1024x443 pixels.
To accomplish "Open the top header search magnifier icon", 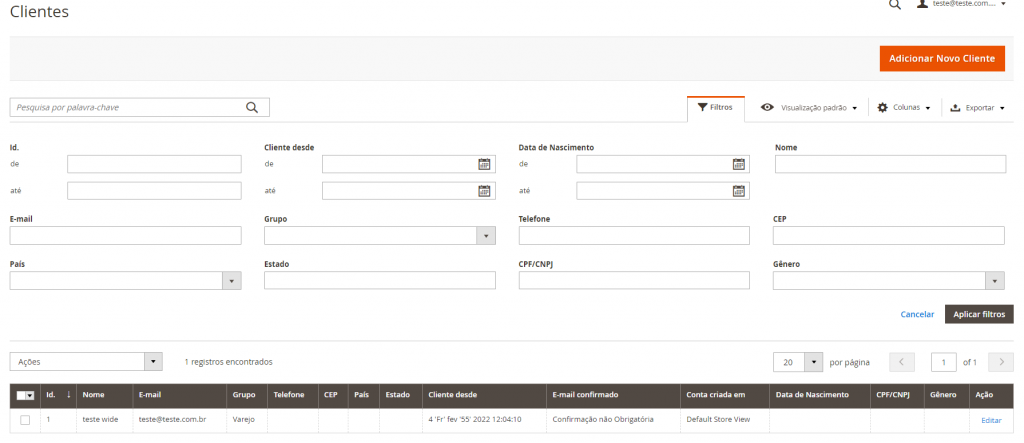I will [x=895, y=4].
